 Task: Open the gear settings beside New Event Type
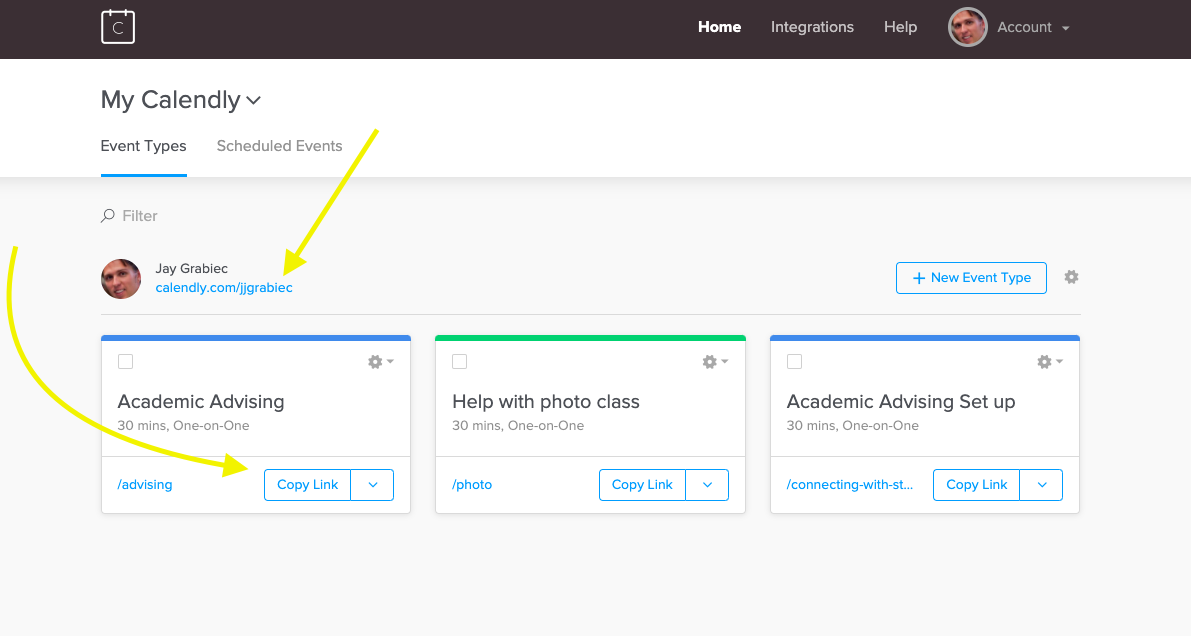(x=1071, y=277)
